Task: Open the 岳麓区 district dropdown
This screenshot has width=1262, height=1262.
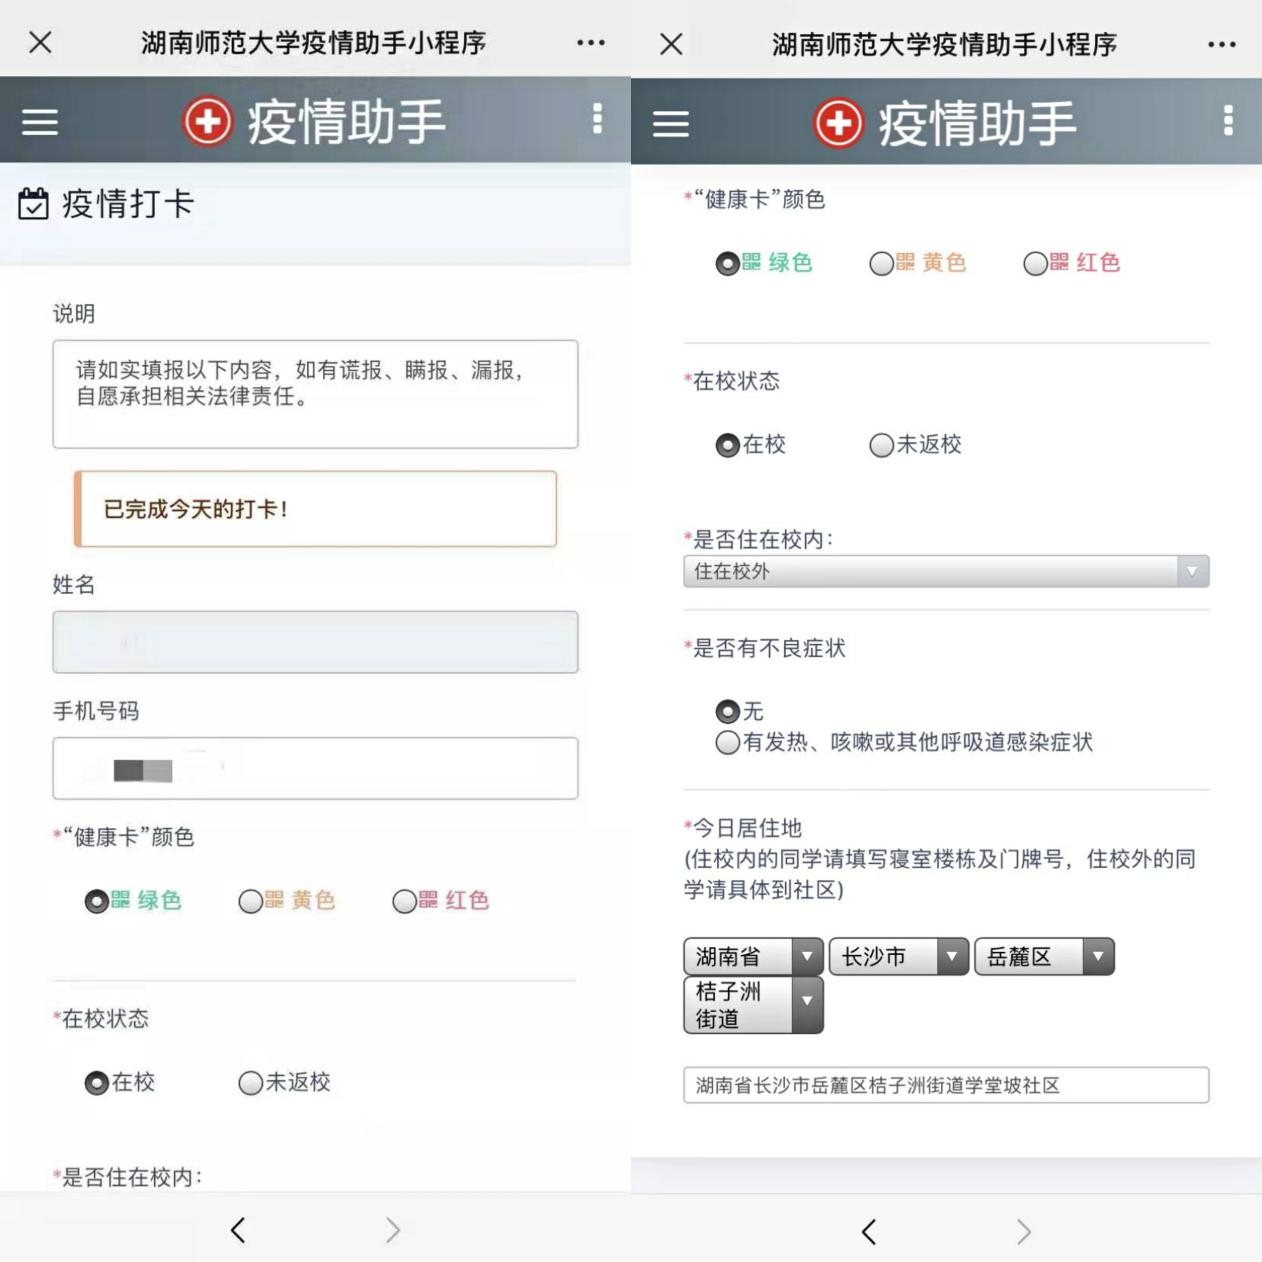Action: (1044, 957)
